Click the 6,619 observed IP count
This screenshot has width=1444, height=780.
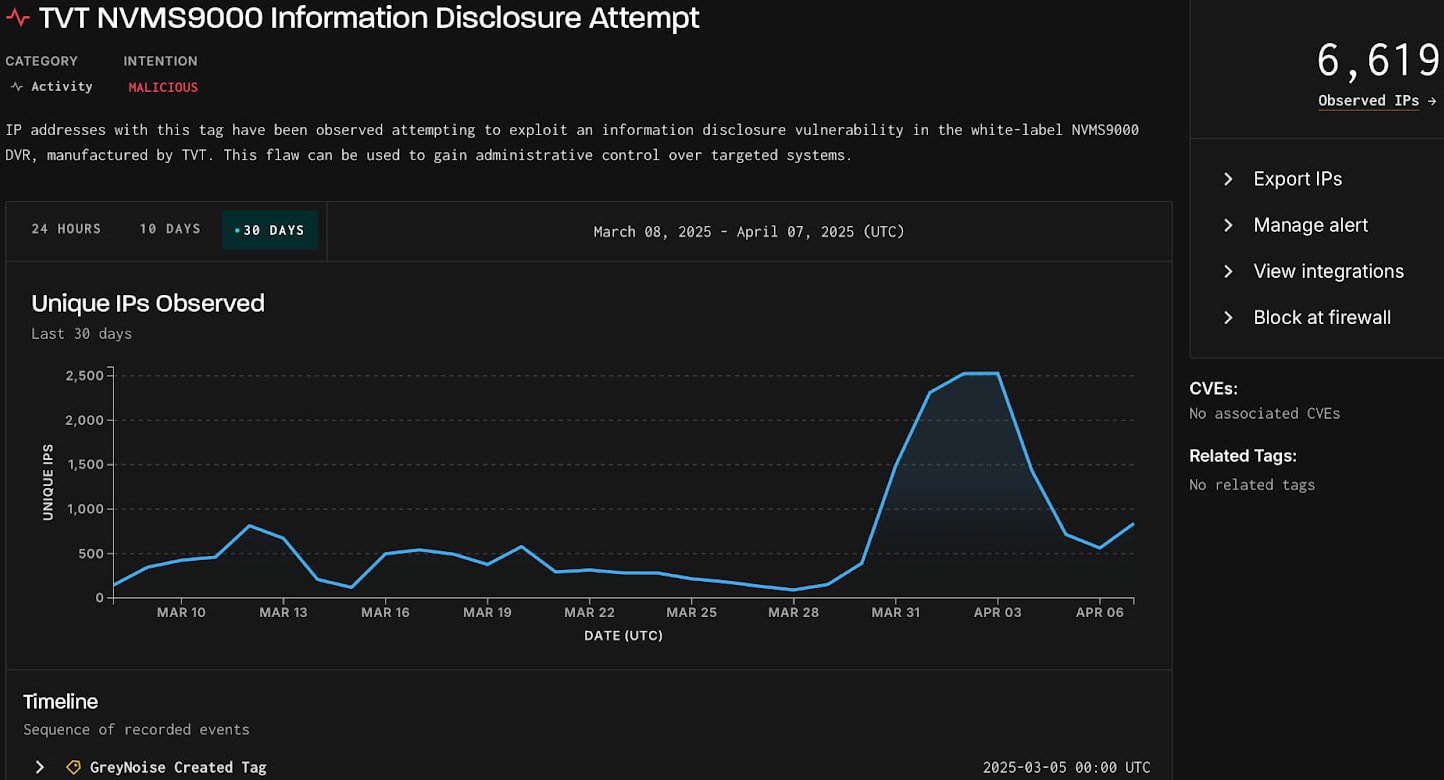click(1379, 60)
